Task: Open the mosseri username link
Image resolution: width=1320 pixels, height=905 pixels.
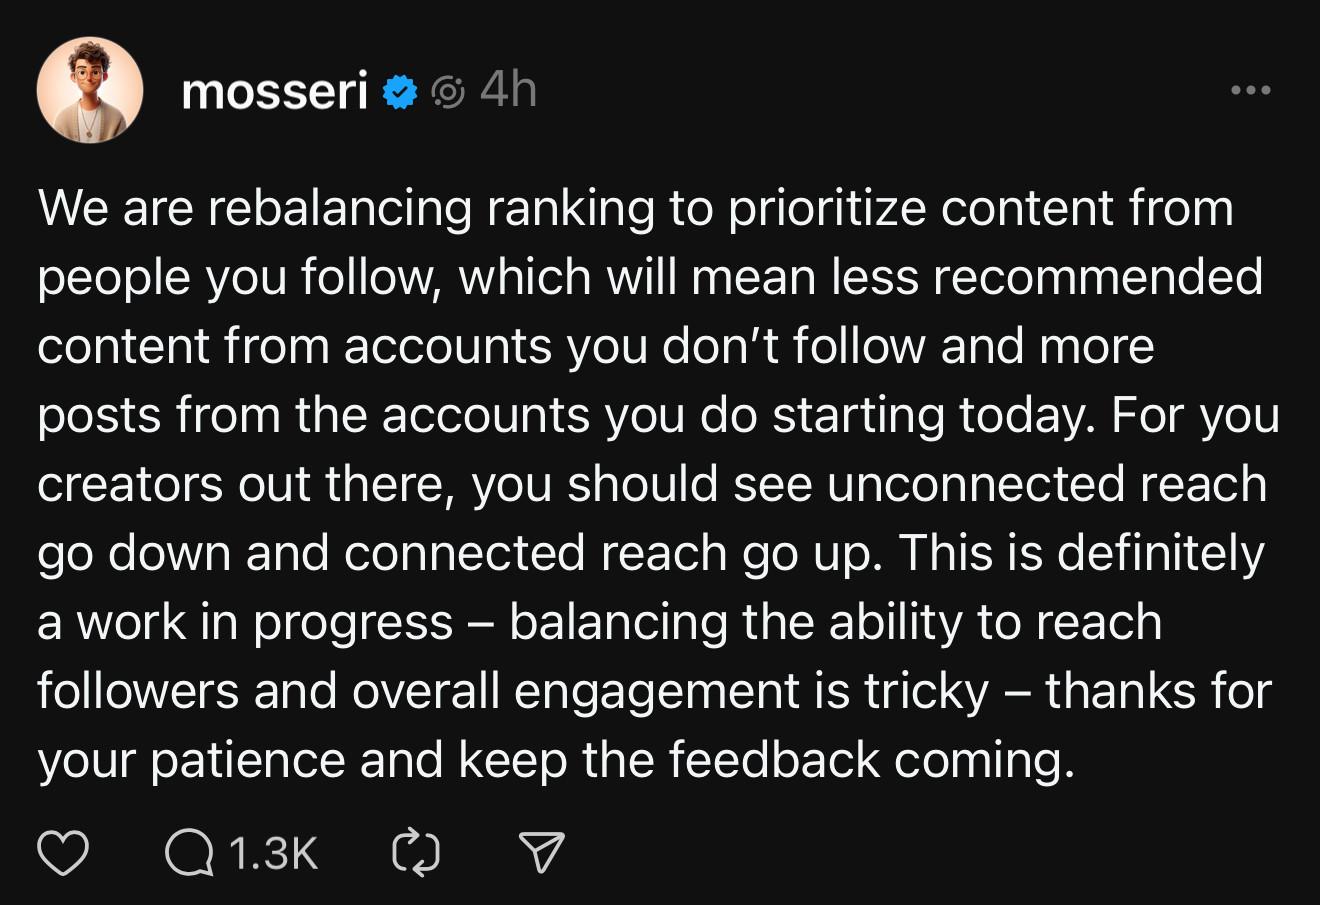Action: tap(275, 93)
